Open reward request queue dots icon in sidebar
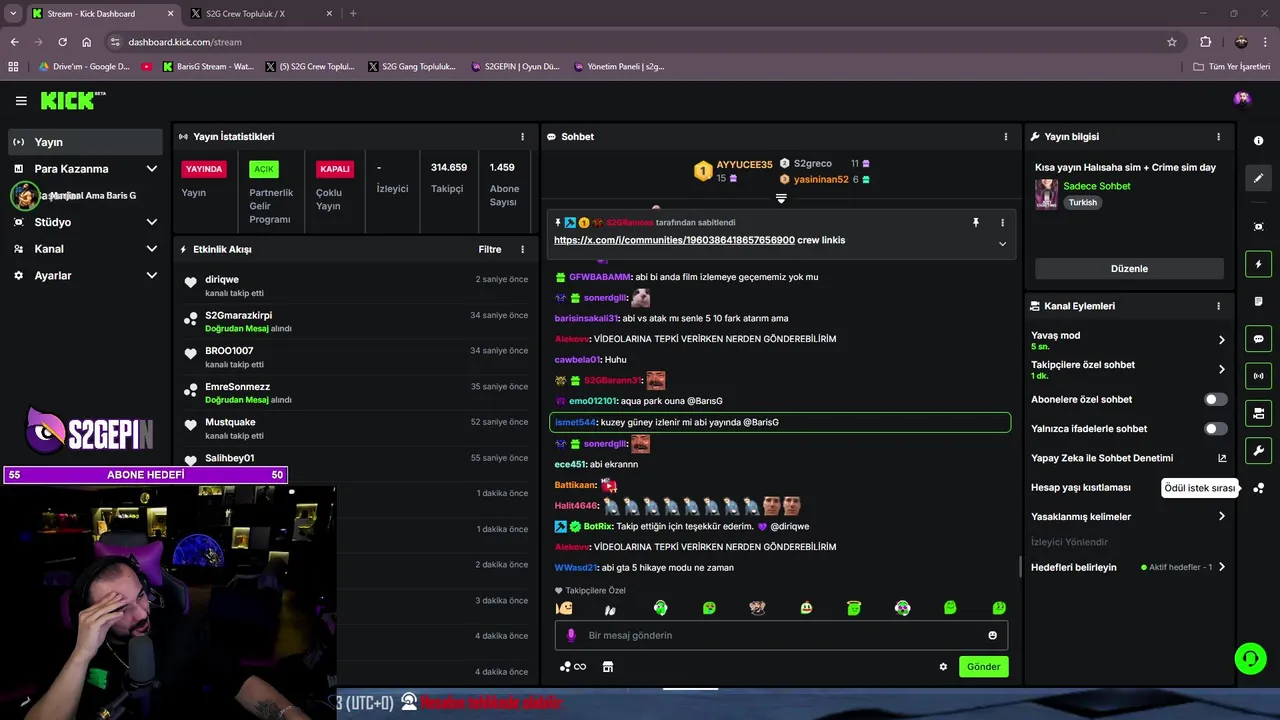This screenshot has width=1280, height=720. (1258, 488)
